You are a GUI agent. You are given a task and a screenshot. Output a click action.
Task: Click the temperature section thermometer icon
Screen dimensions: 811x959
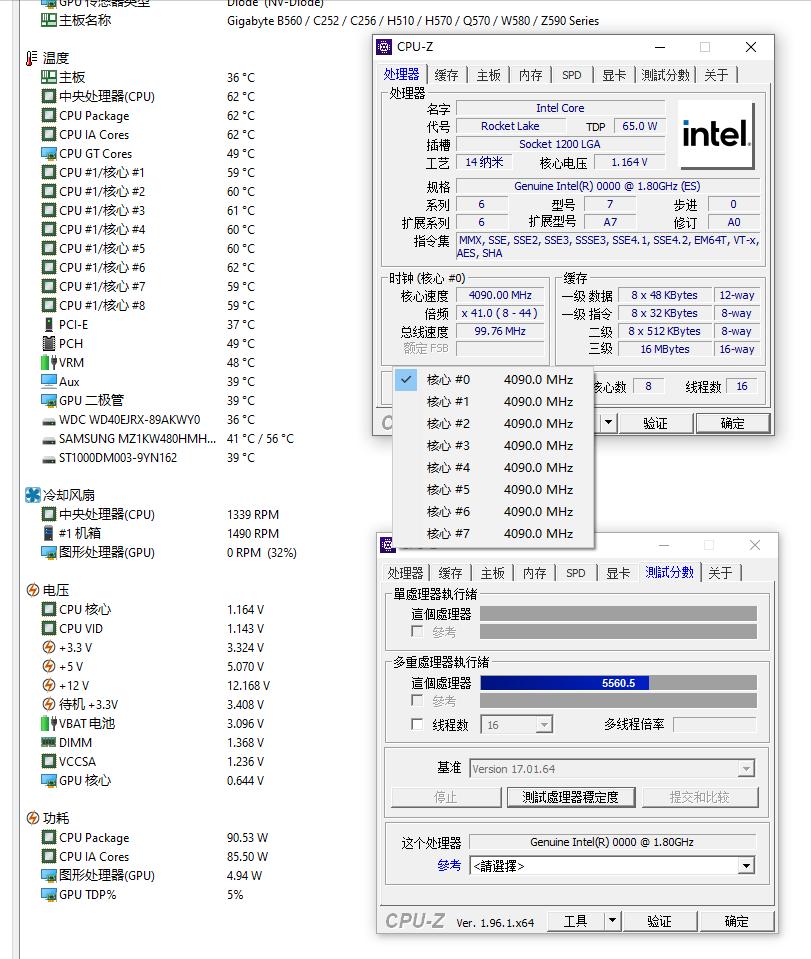[x=31, y=58]
